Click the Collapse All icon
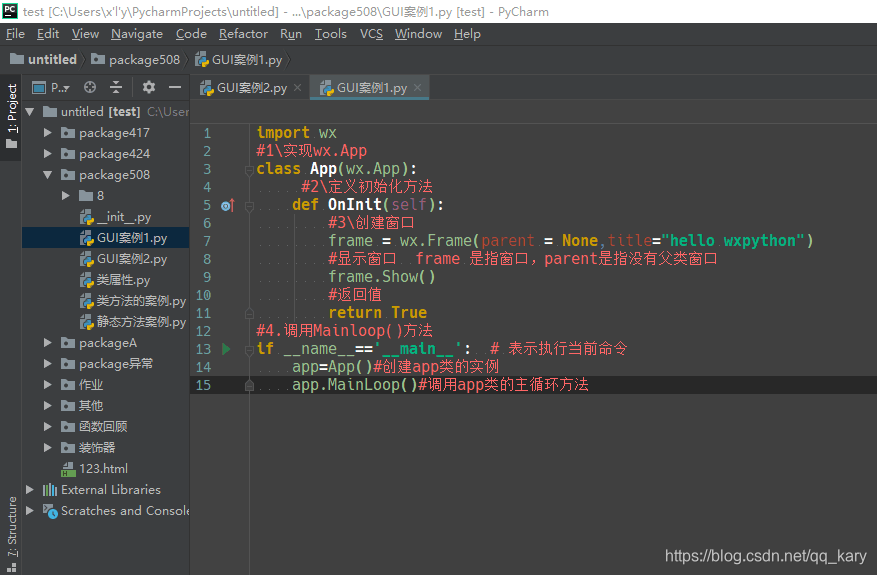 coord(116,87)
